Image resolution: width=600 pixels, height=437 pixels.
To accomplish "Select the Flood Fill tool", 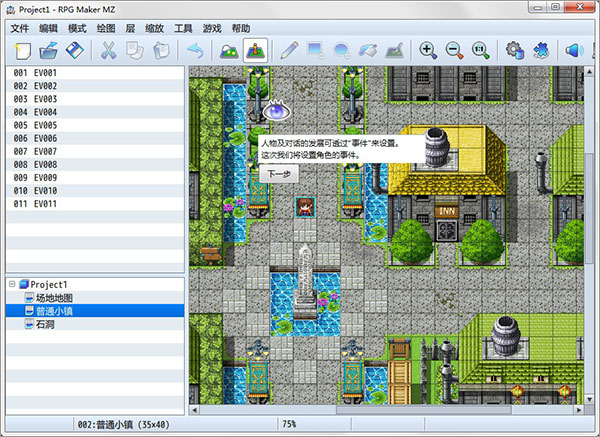I will pyautogui.click(x=368, y=51).
